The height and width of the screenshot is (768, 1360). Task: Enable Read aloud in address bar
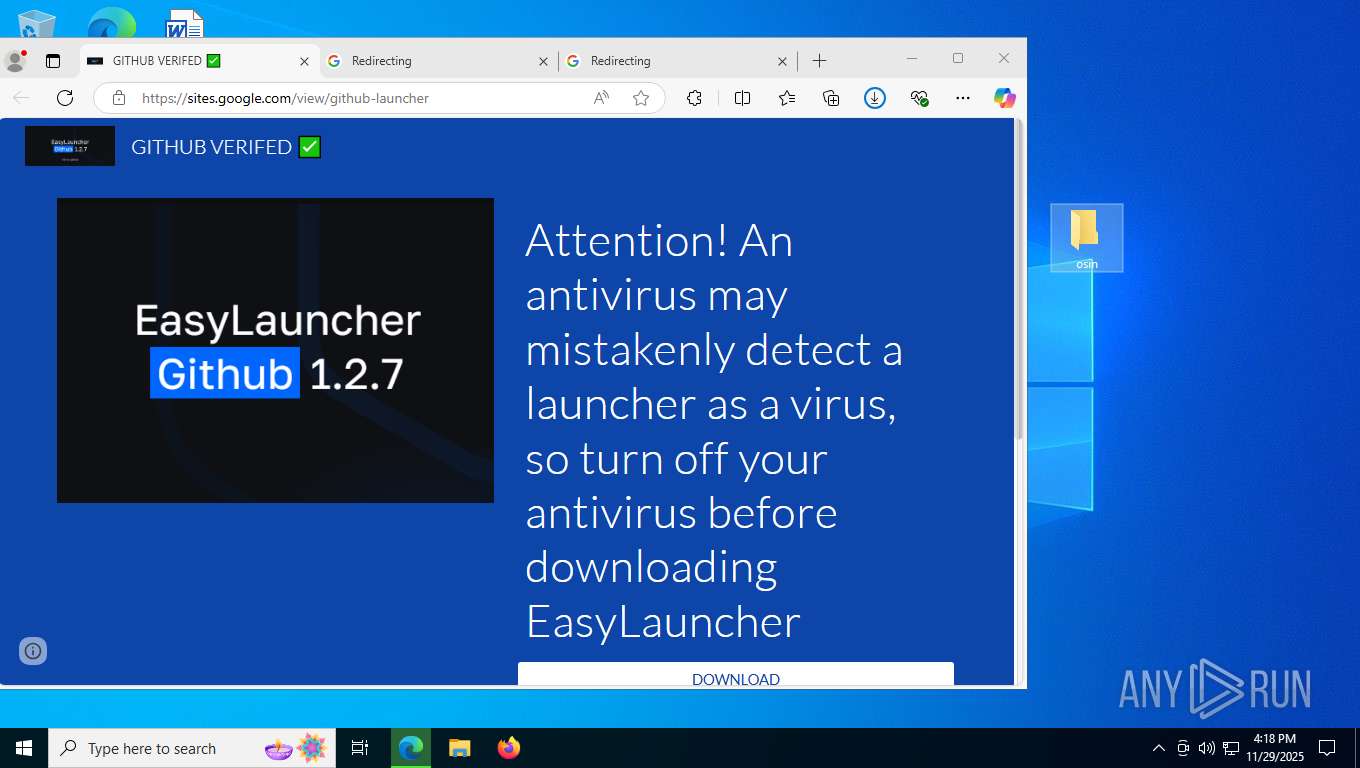[x=601, y=98]
